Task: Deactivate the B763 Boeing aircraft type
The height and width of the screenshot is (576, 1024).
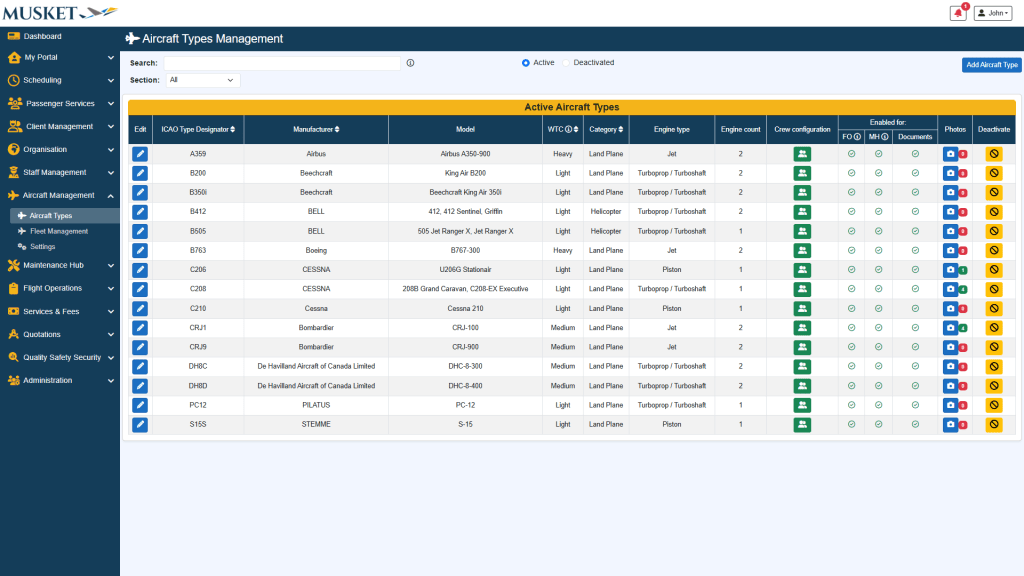Action: (x=994, y=250)
